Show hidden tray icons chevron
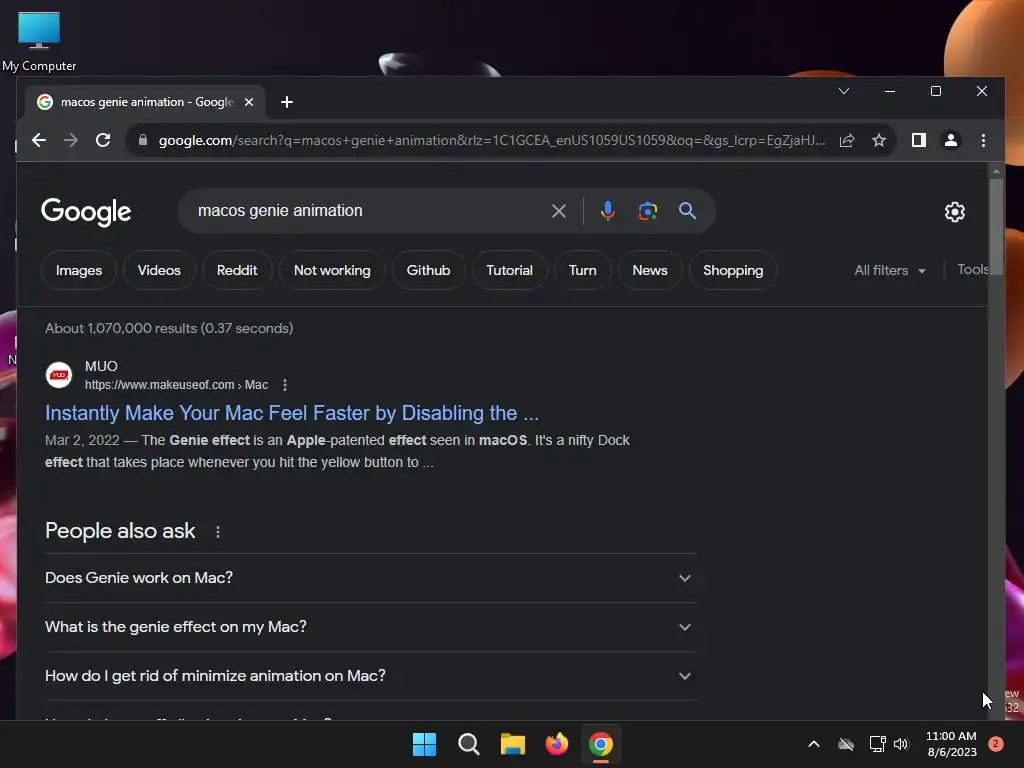Screen dimensions: 1024x768 click(x=814, y=744)
